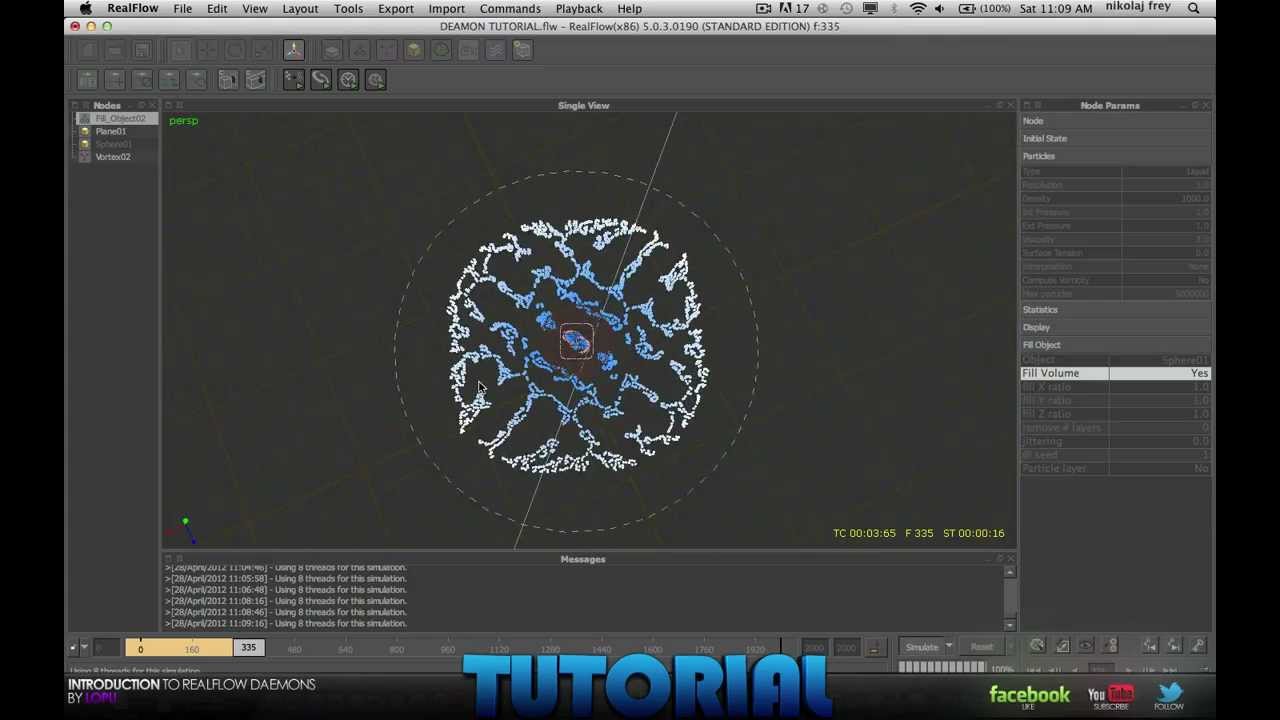Open the File menu
Viewport: 1280px width, 720px height.
[182, 8]
